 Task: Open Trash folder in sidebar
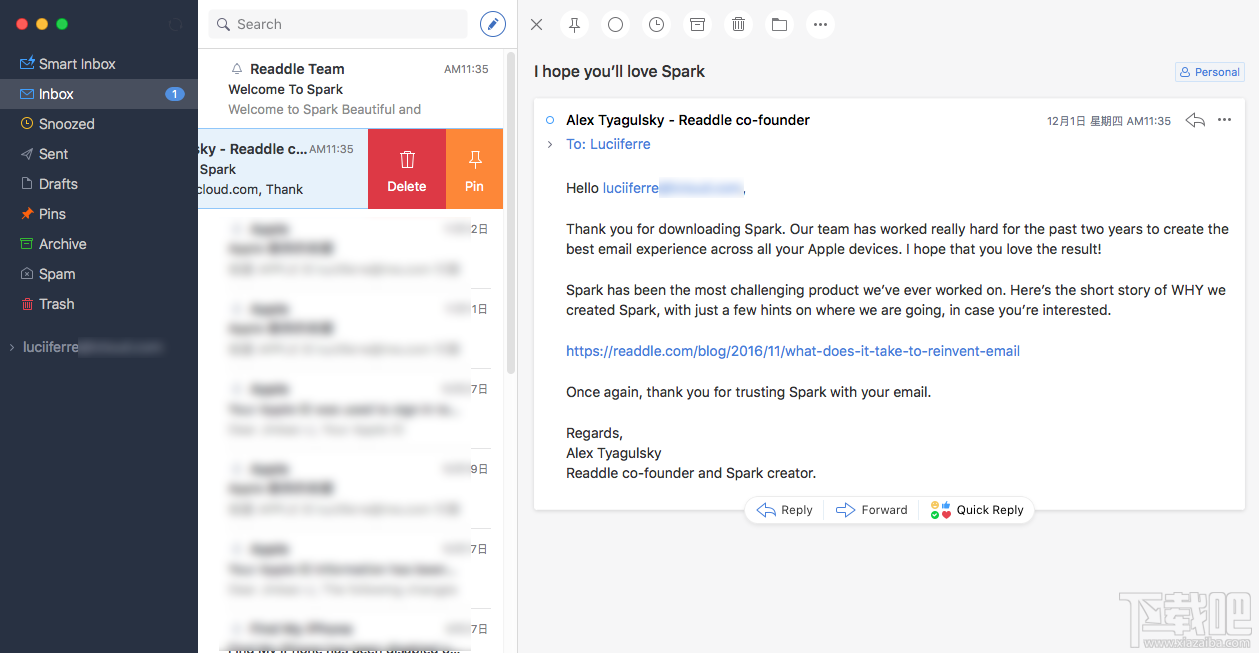pos(47,304)
